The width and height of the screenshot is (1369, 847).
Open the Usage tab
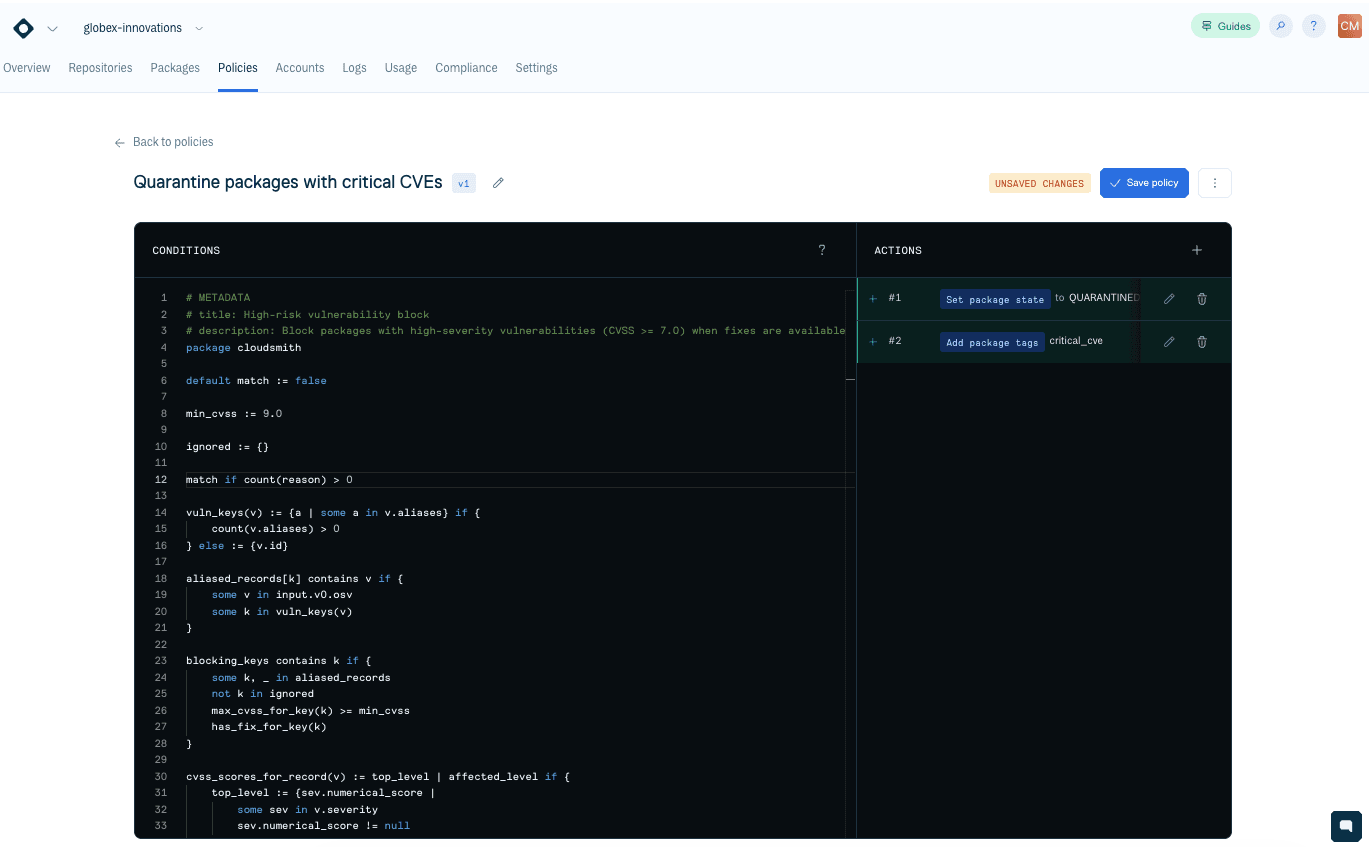(401, 68)
